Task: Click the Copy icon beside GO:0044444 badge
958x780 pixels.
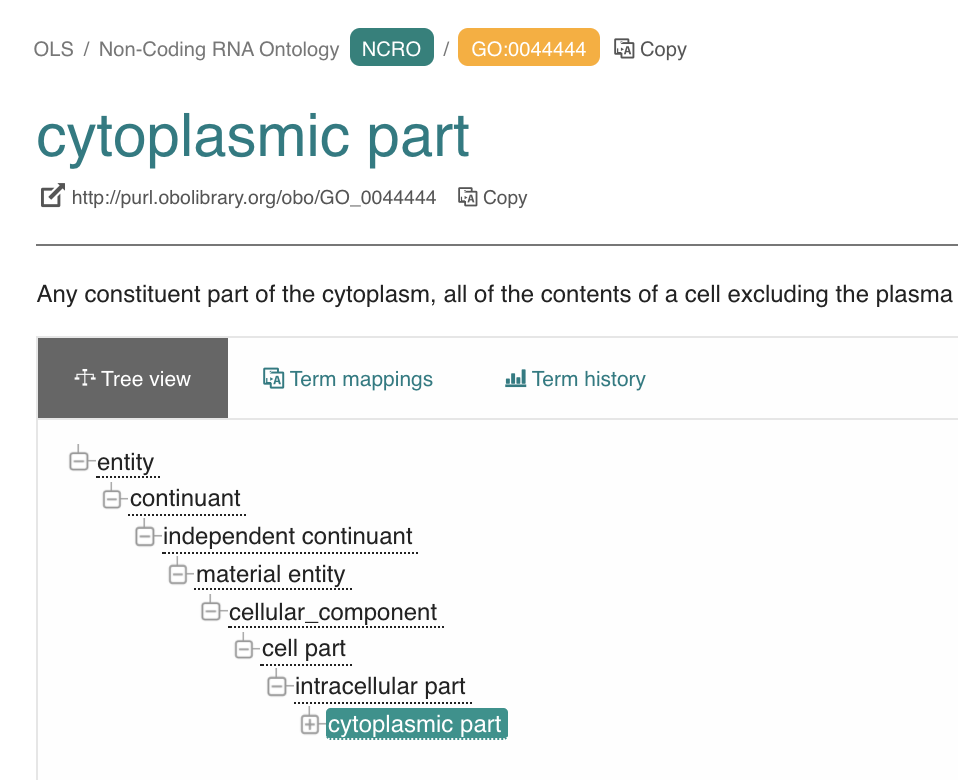Action: click(623, 48)
